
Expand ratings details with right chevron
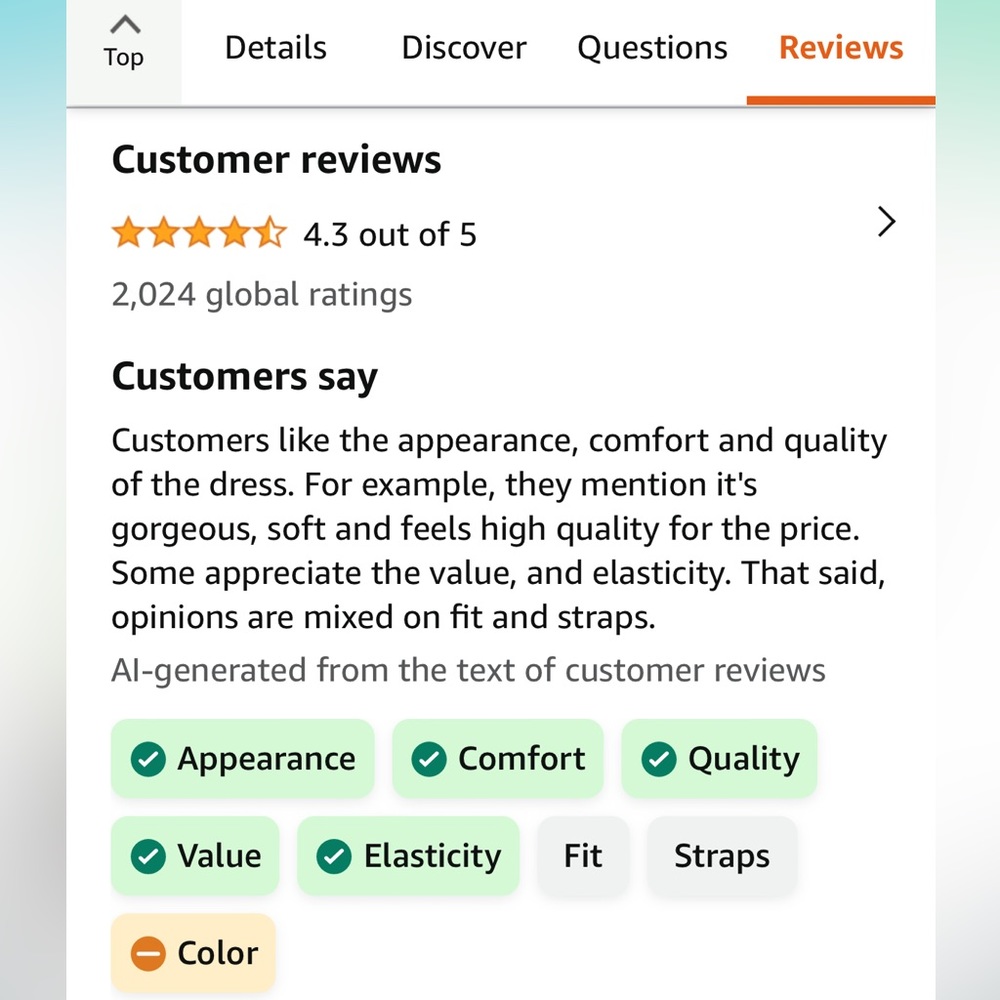click(886, 222)
